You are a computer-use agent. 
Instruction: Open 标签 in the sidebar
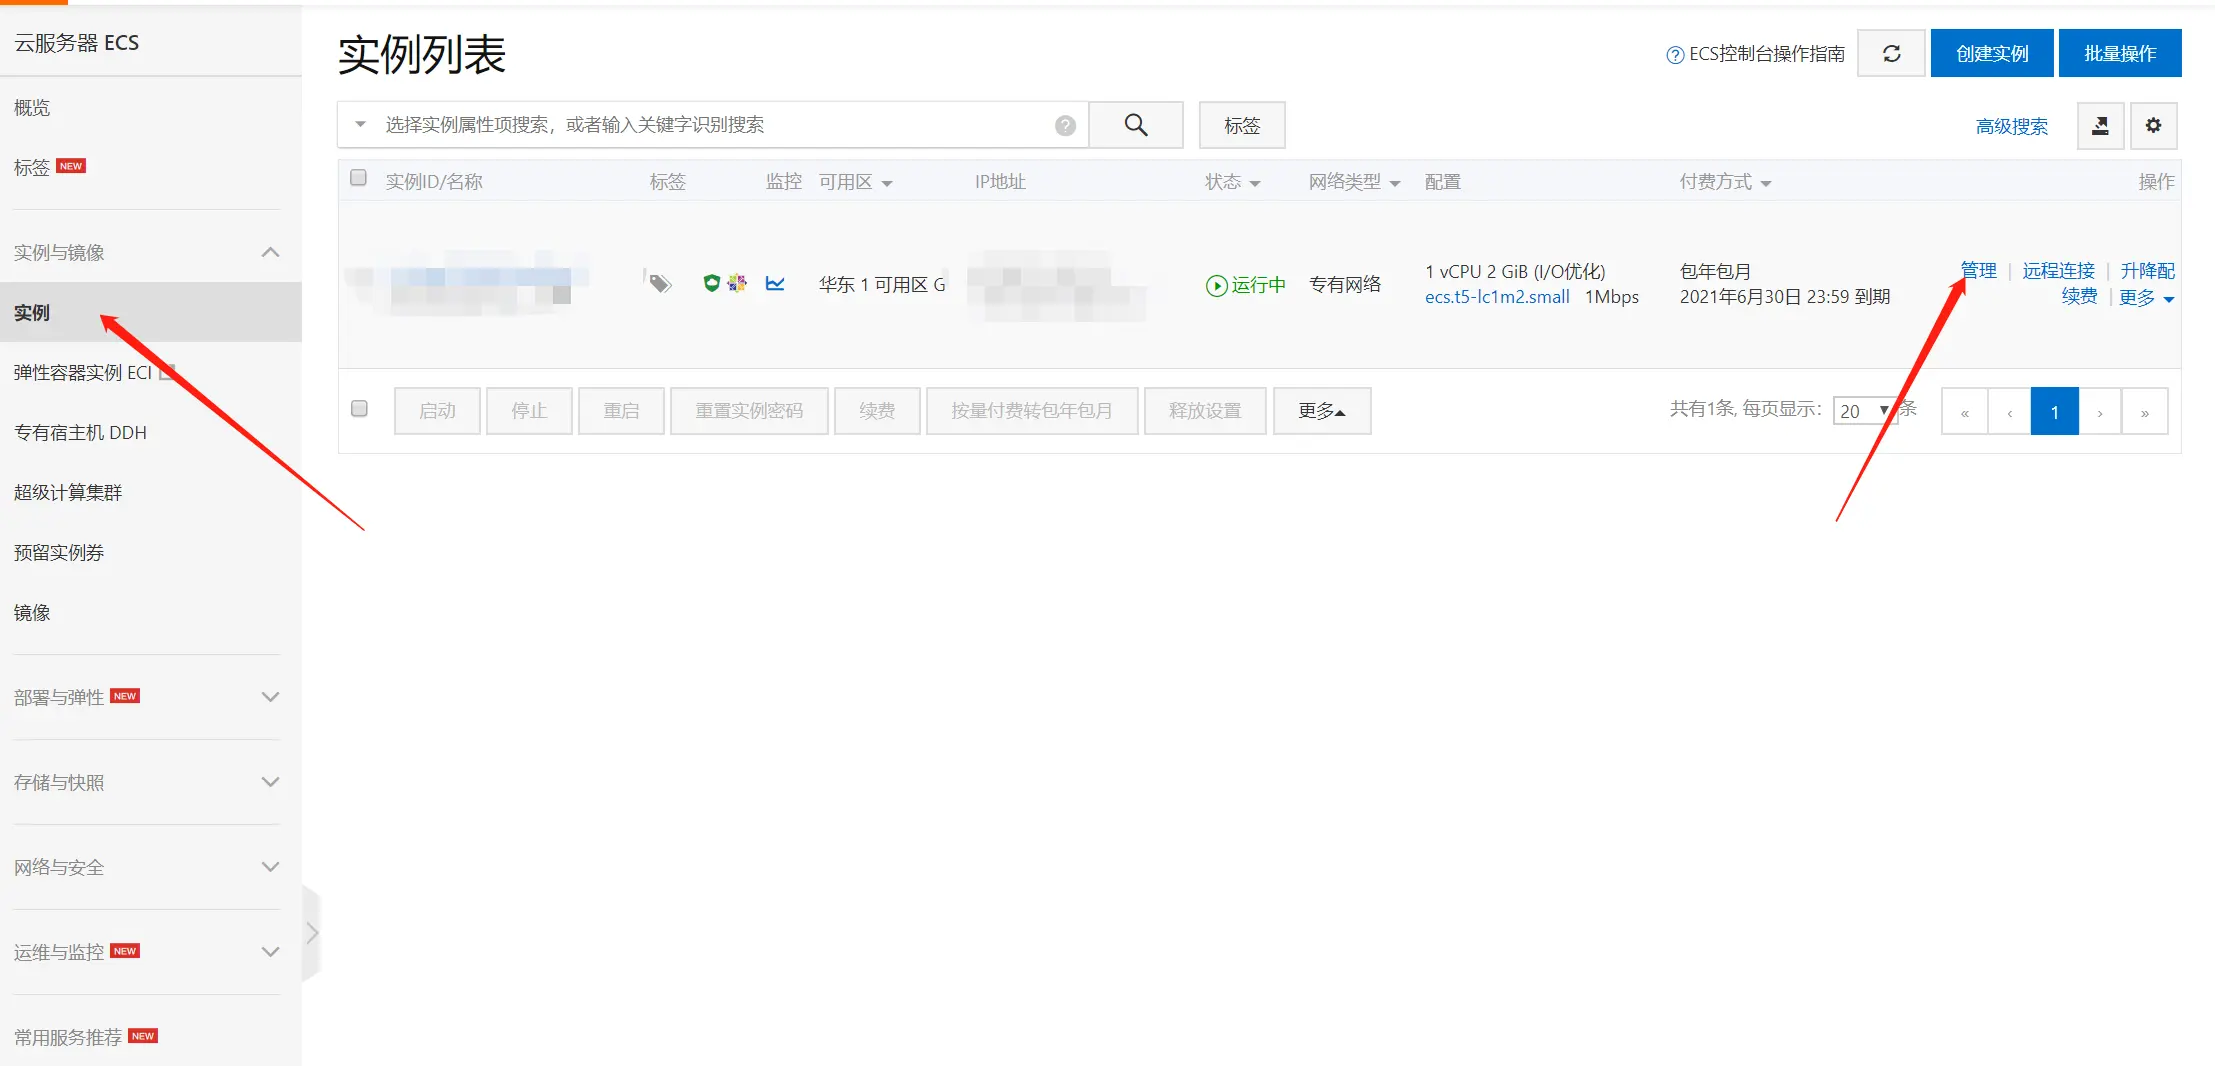(x=32, y=167)
